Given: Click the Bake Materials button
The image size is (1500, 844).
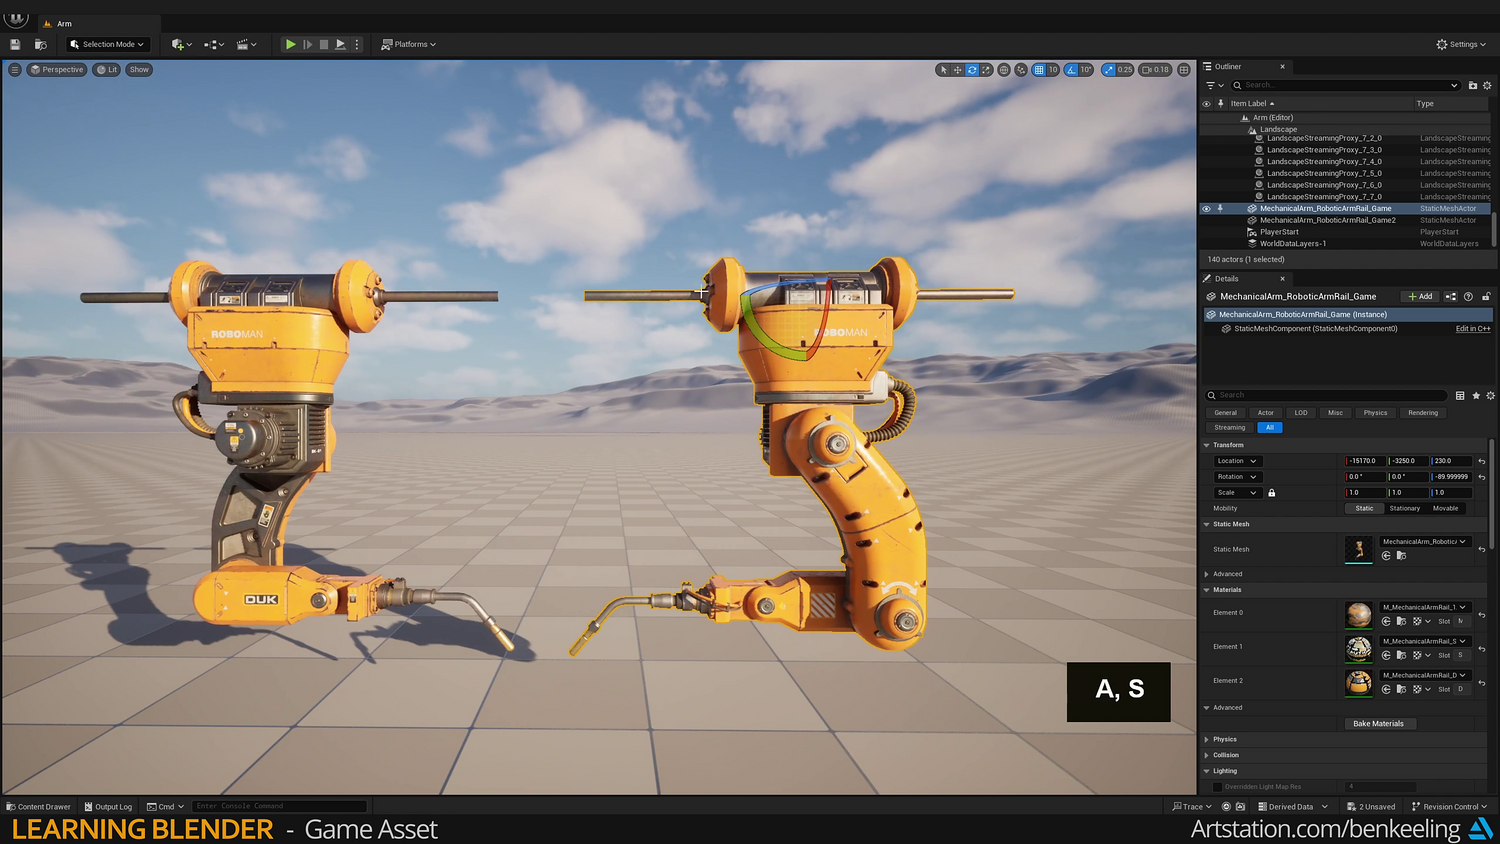Looking at the screenshot, I should [1378, 724].
